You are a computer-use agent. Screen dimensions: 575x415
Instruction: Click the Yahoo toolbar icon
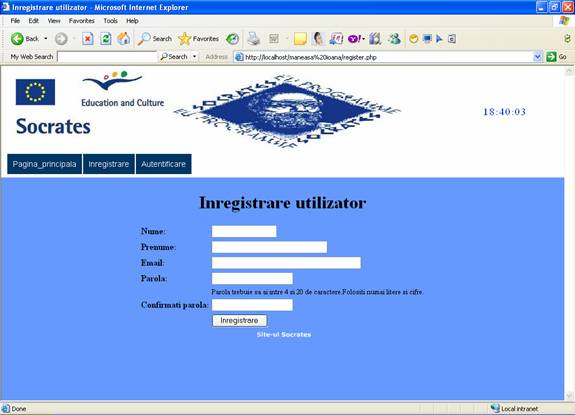click(355, 38)
